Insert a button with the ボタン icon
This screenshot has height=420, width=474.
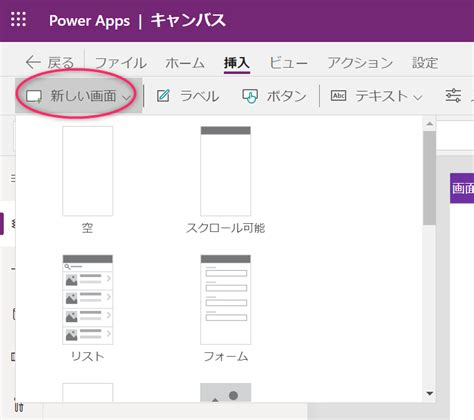point(250,96)
